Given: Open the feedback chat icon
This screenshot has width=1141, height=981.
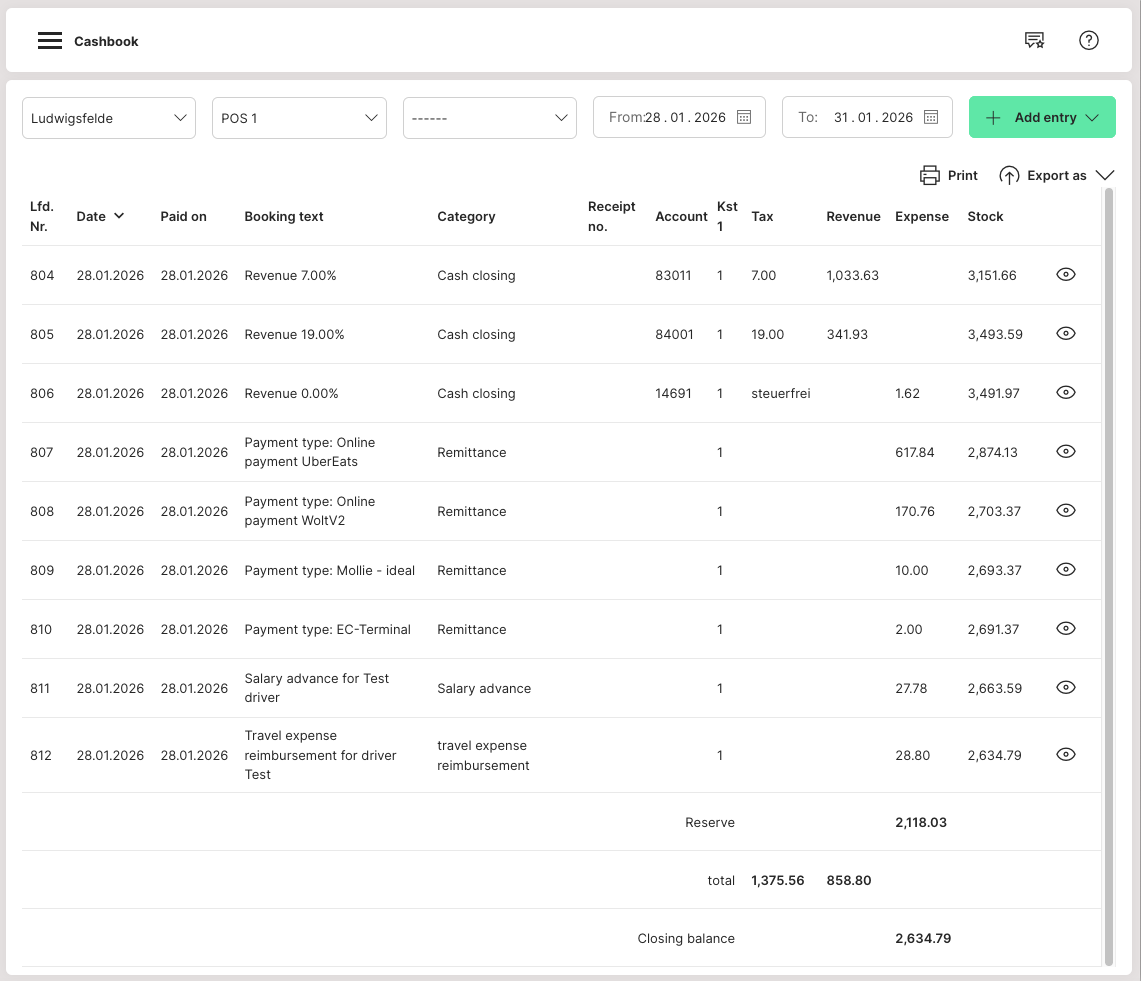Looking at the screenshot, I should point(1034,41).
